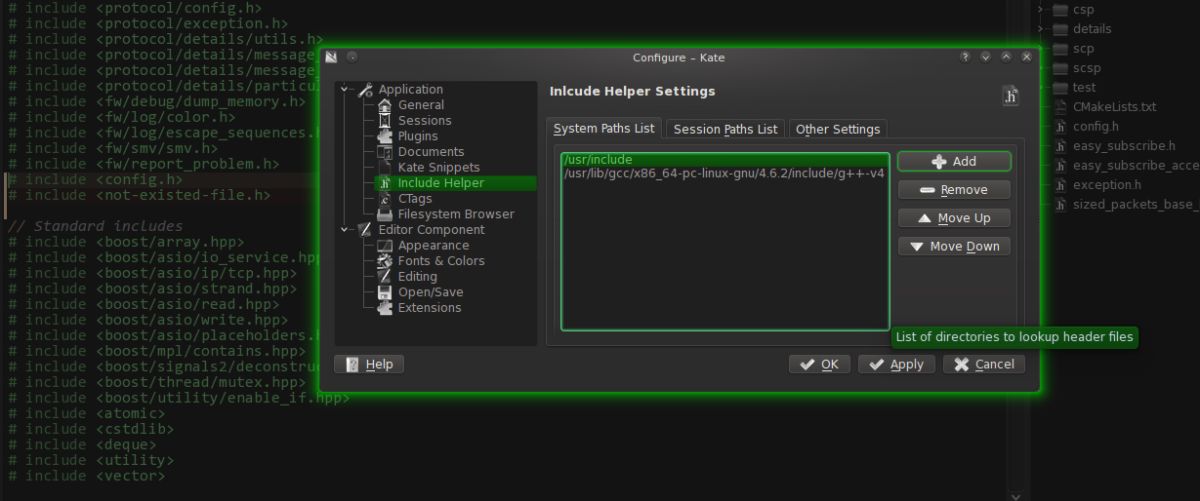Apply the Include Helper settings
The height and width of the screenshot is (501, 1200).
pyautogui.click(x=896, y=364)
